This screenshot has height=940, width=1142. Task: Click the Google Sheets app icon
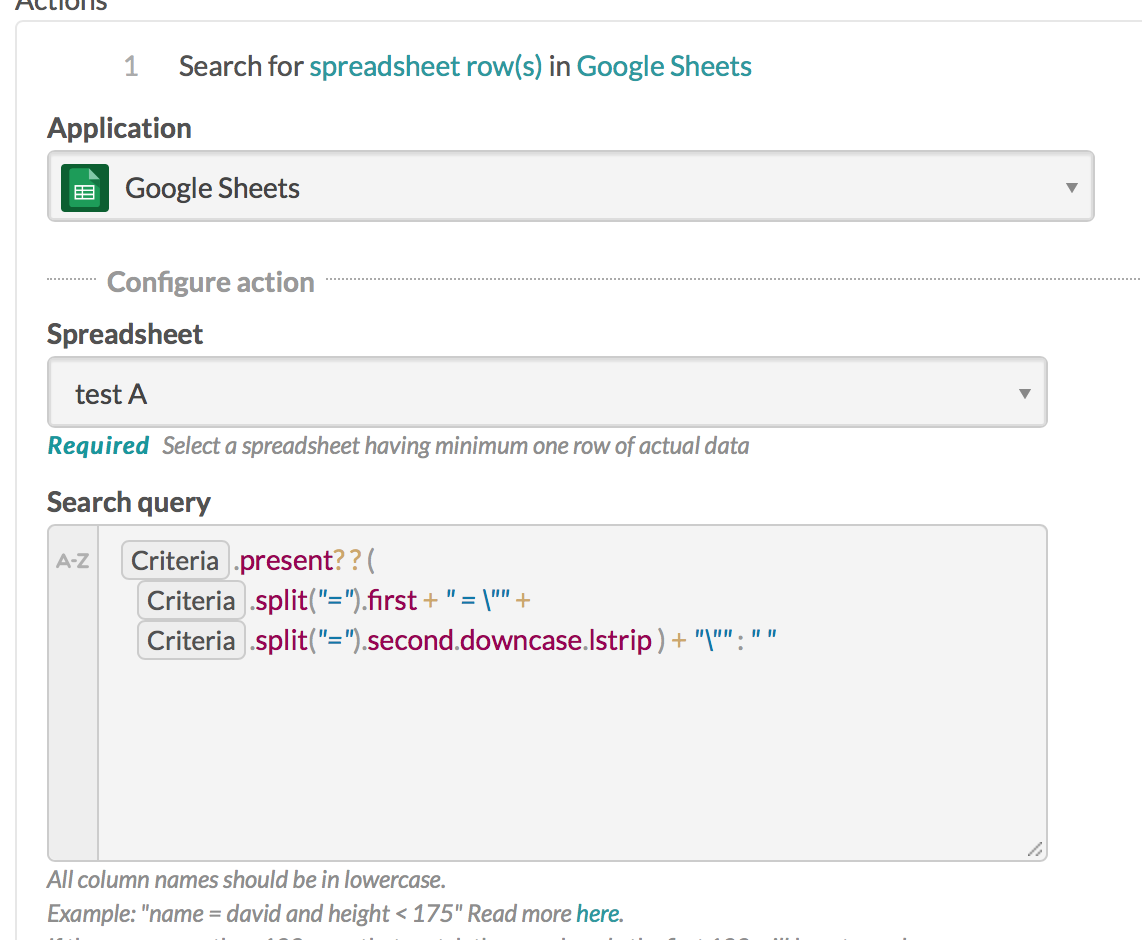pos(84,188)
